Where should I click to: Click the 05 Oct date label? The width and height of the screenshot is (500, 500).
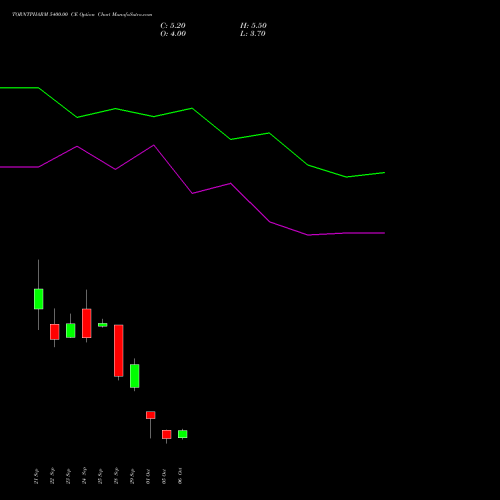pyautogui.click(x=165, y=476)
